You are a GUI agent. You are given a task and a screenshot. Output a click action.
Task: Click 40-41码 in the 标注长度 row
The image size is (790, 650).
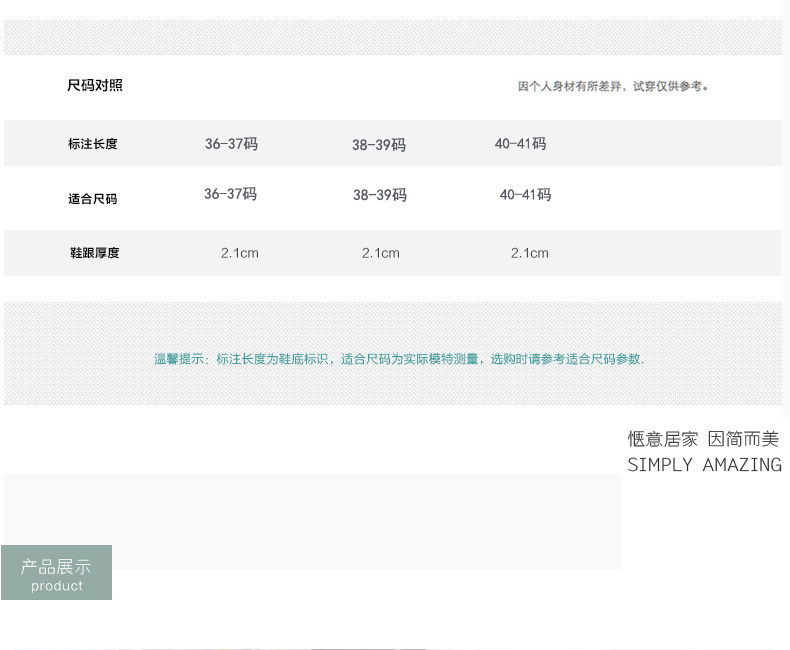tap(520, 144)
